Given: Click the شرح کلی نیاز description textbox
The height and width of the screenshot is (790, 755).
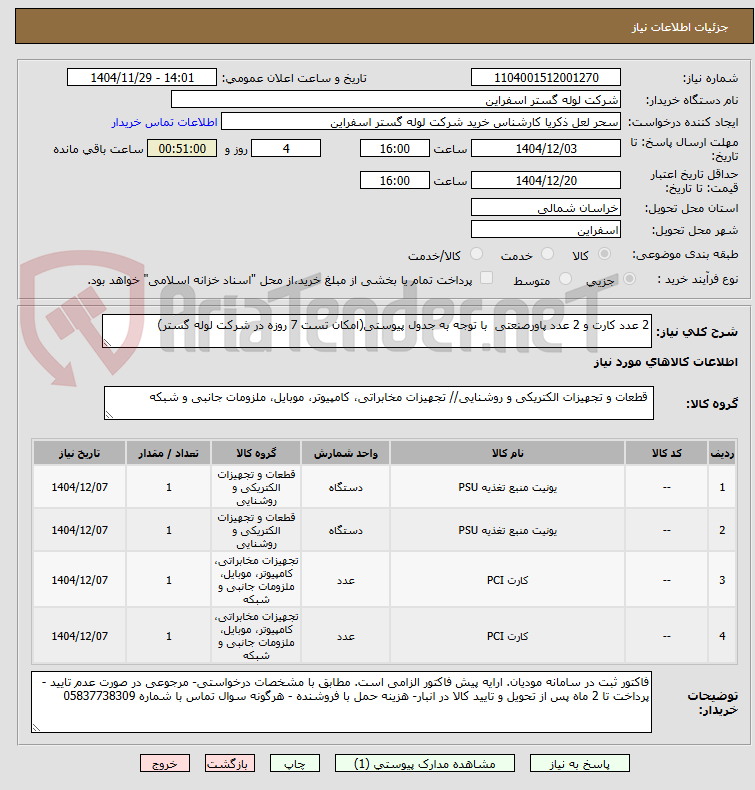Looking at the screenshot, I should tap(377, 331).
